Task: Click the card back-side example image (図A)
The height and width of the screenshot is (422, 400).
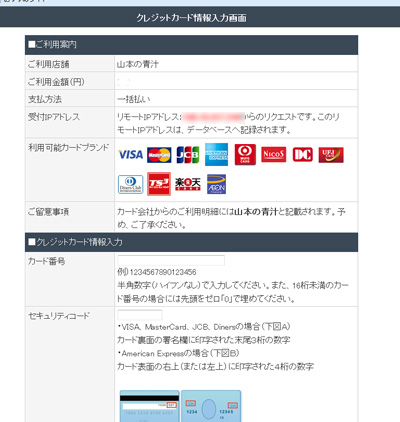Action: coord(150,406)
